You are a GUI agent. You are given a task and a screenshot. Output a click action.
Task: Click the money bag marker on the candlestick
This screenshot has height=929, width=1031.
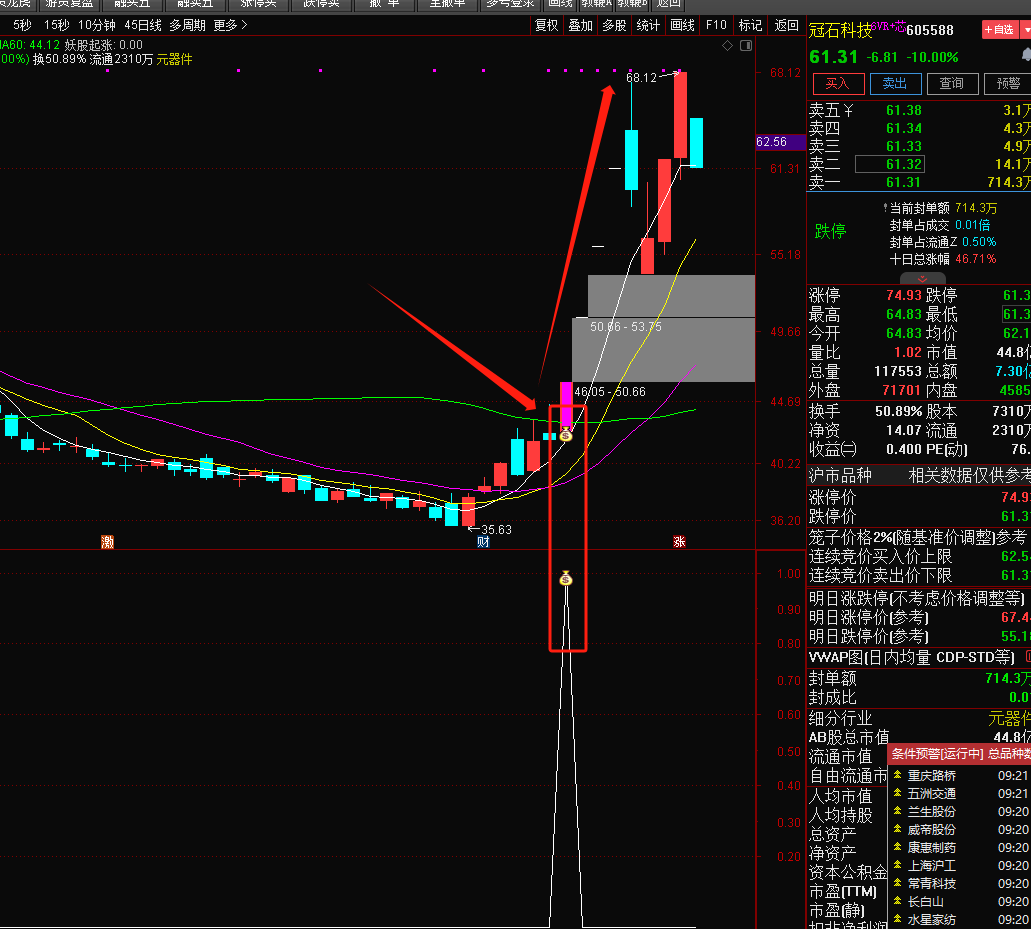click(x=565, y=435)
